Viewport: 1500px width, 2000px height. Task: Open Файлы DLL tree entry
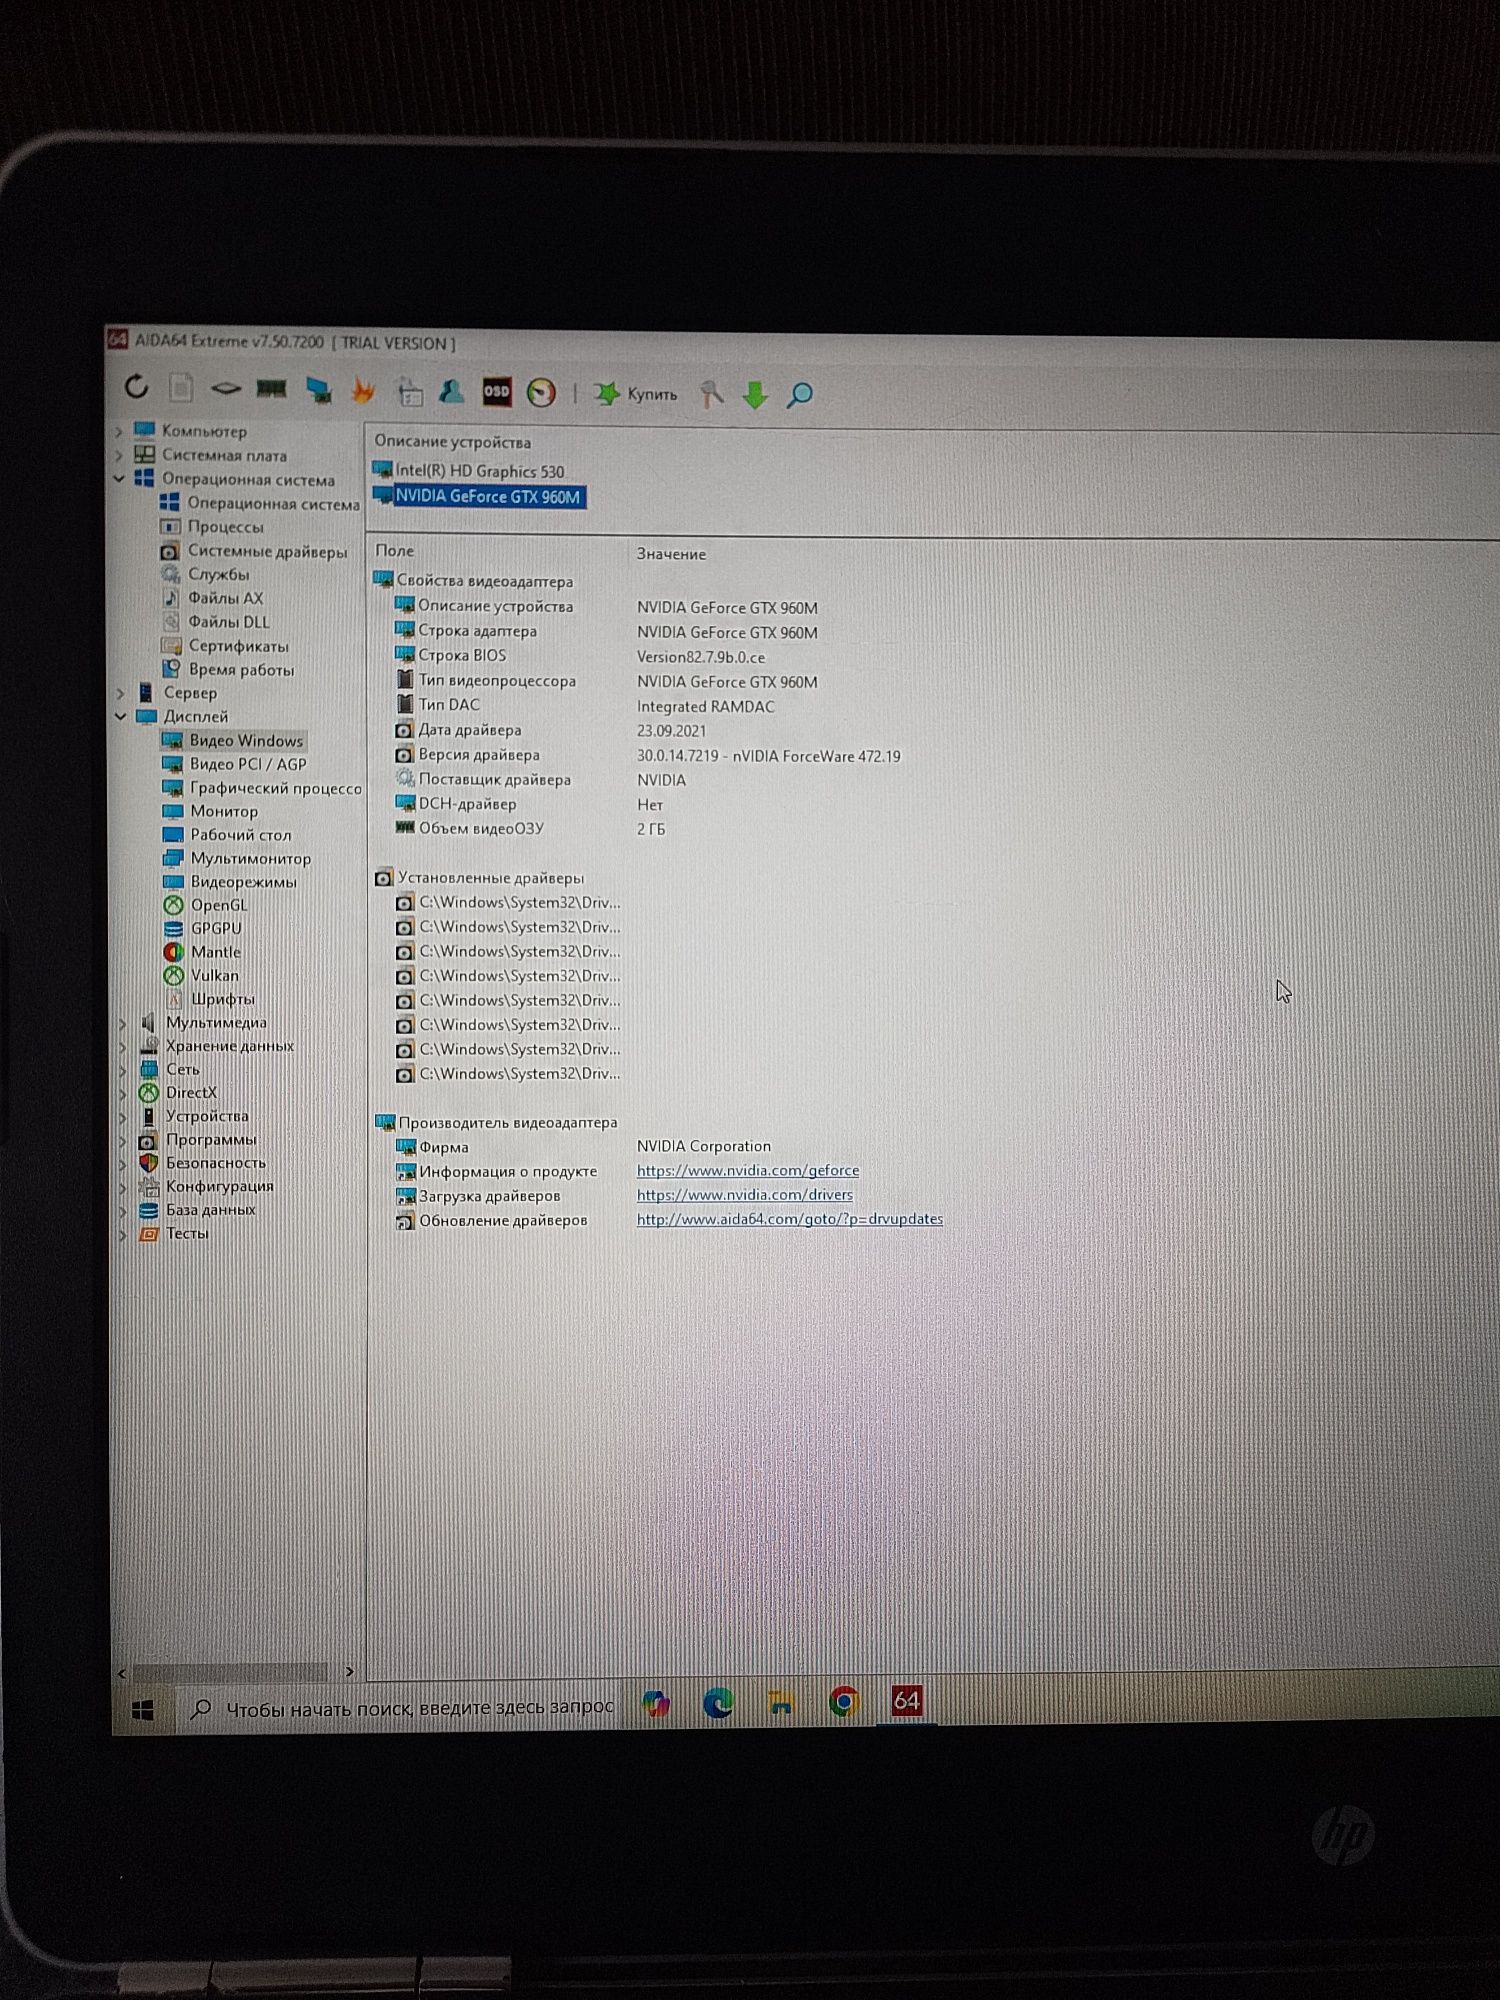point(228,622)
